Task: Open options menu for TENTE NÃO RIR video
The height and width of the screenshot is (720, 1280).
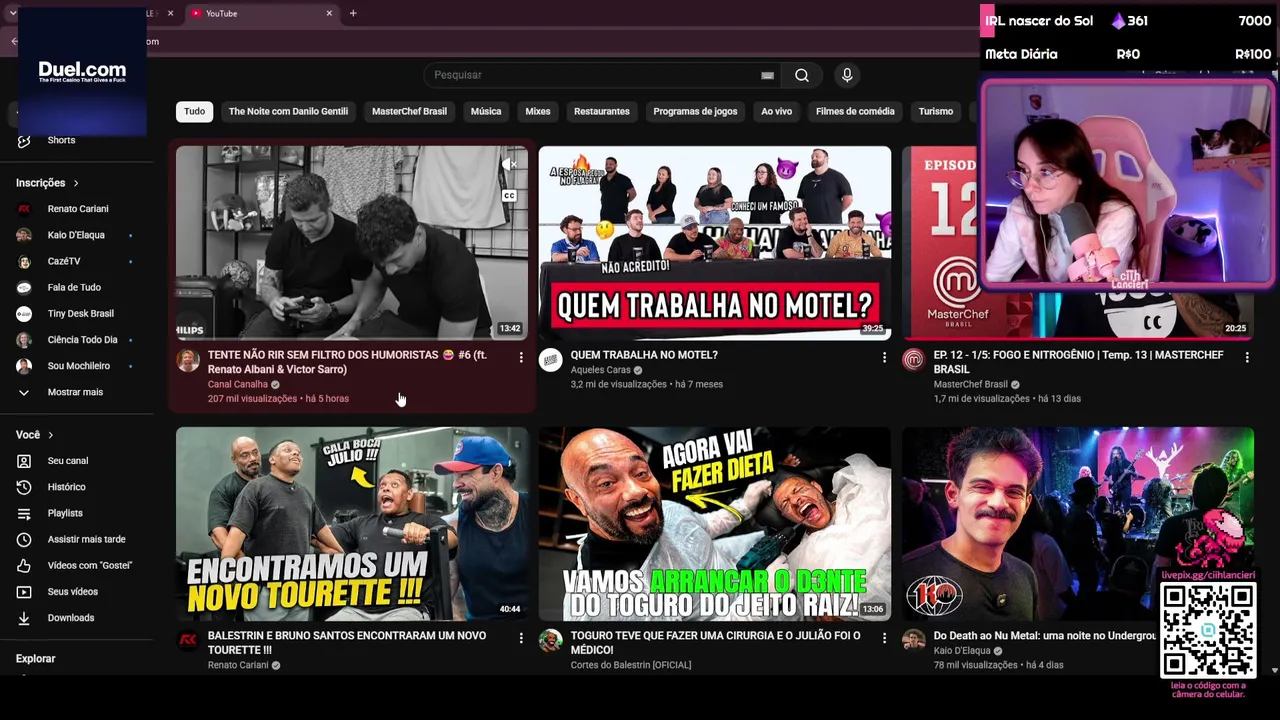Action: pyautogui.click(x=521, y=357)
